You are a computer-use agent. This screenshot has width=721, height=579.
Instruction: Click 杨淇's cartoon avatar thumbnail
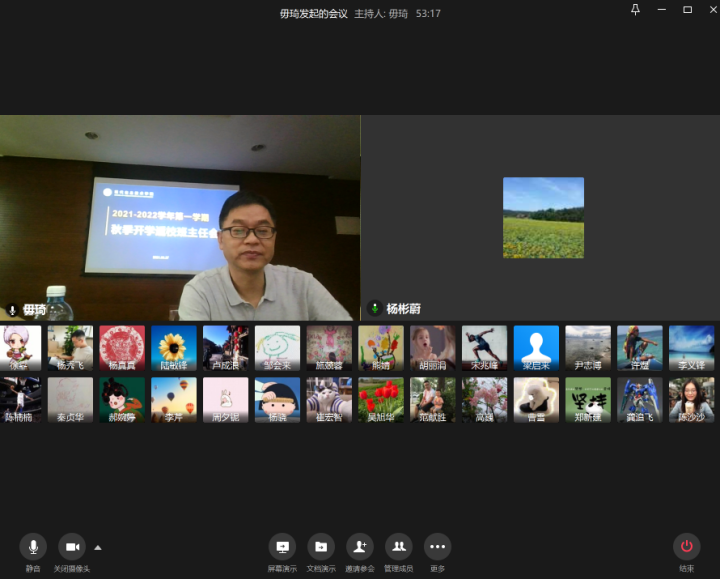point(277,398)
